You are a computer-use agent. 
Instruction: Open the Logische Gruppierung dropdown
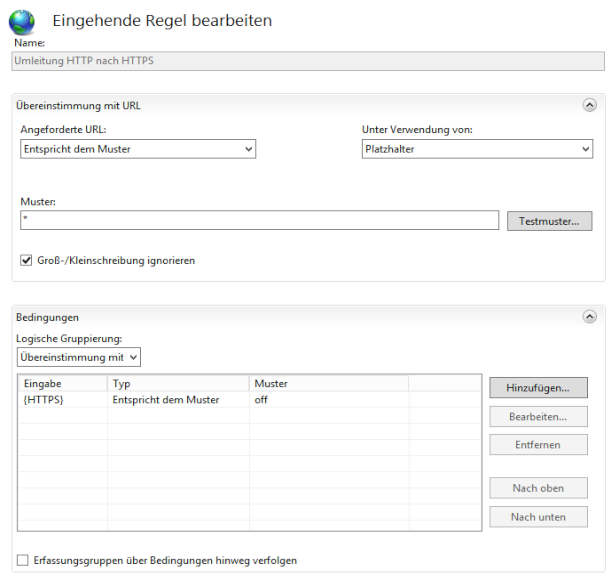(x=79, y=356)
